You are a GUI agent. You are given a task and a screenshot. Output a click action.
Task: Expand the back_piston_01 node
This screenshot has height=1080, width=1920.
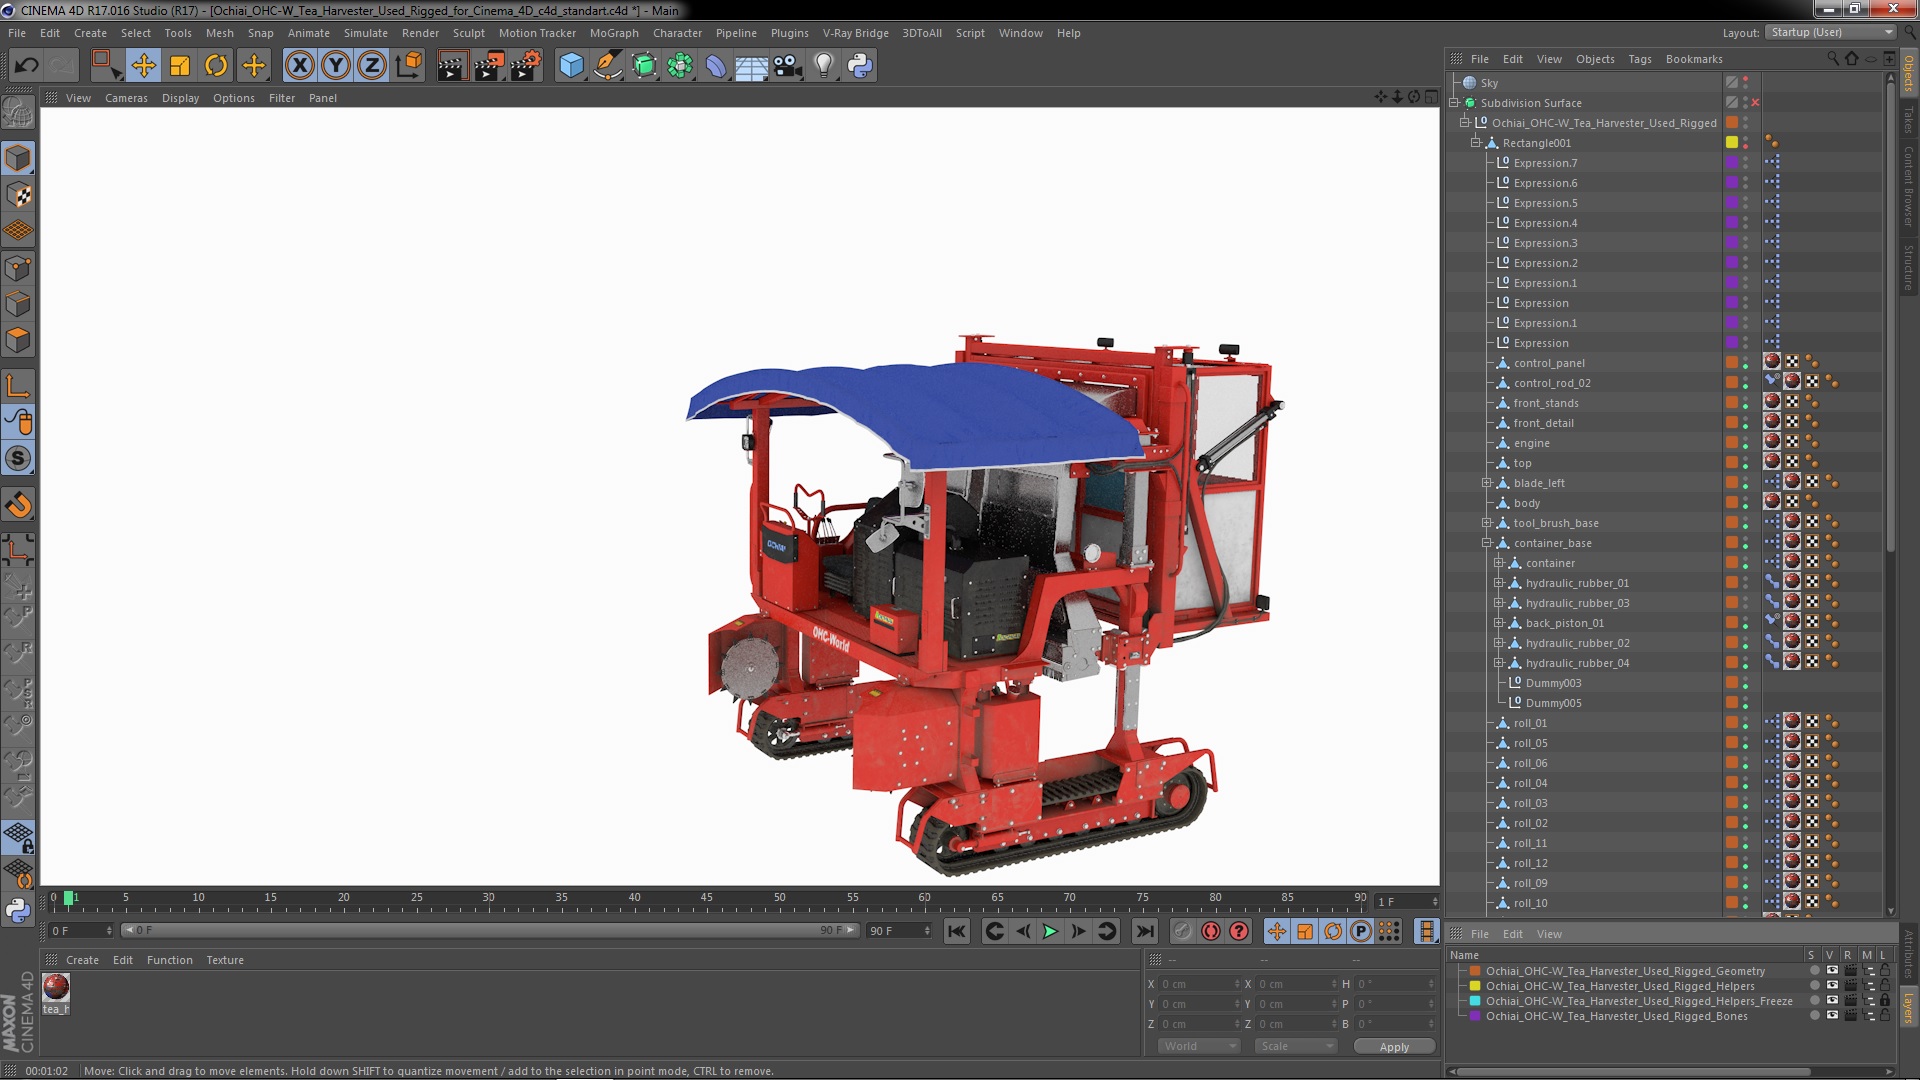[1499, 623]
